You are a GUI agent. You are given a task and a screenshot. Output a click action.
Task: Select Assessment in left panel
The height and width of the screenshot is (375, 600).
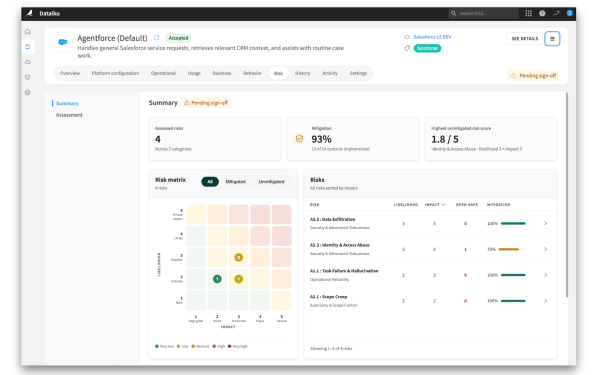69,115
